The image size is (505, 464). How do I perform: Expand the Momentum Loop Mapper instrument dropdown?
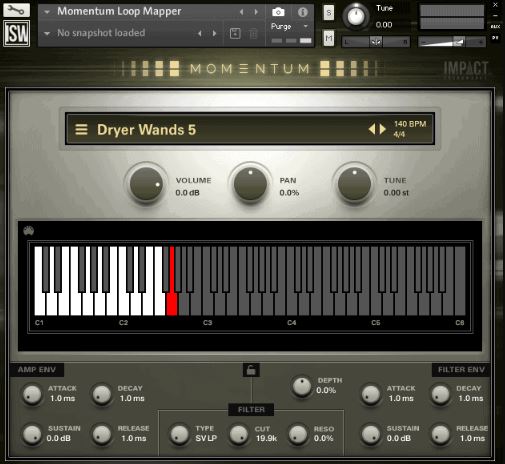click(x=47, y=12)
